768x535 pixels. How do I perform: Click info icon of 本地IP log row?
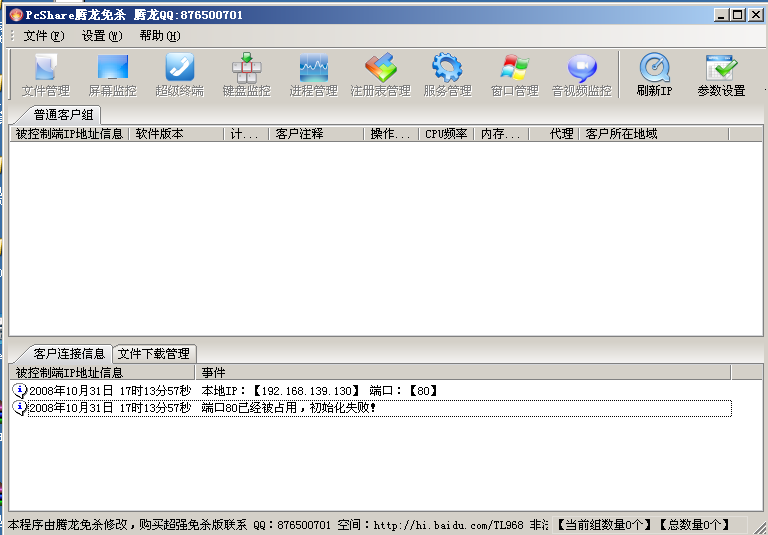(19, 390)
